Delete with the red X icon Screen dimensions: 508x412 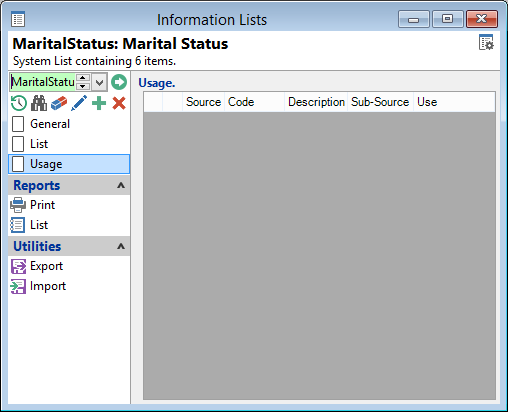[x=119, y=103]
